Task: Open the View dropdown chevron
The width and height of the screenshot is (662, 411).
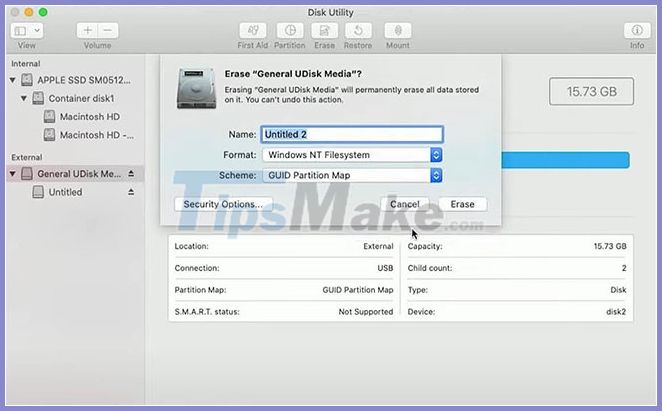Action: coord(37,30)
